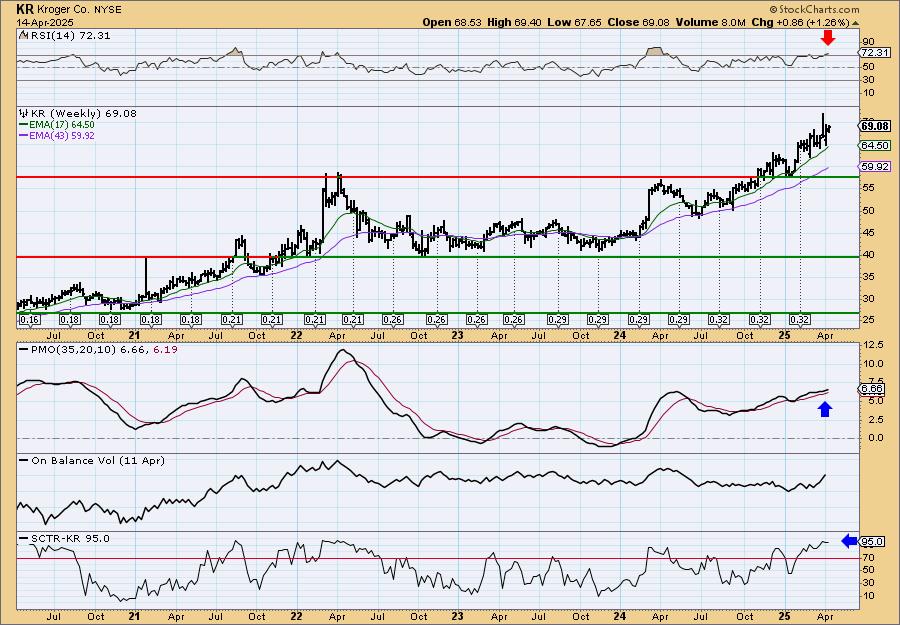Click the 55 price axis label
This screenshot has width=900, height=625.
pyautogui.click(x=868, y=188)
